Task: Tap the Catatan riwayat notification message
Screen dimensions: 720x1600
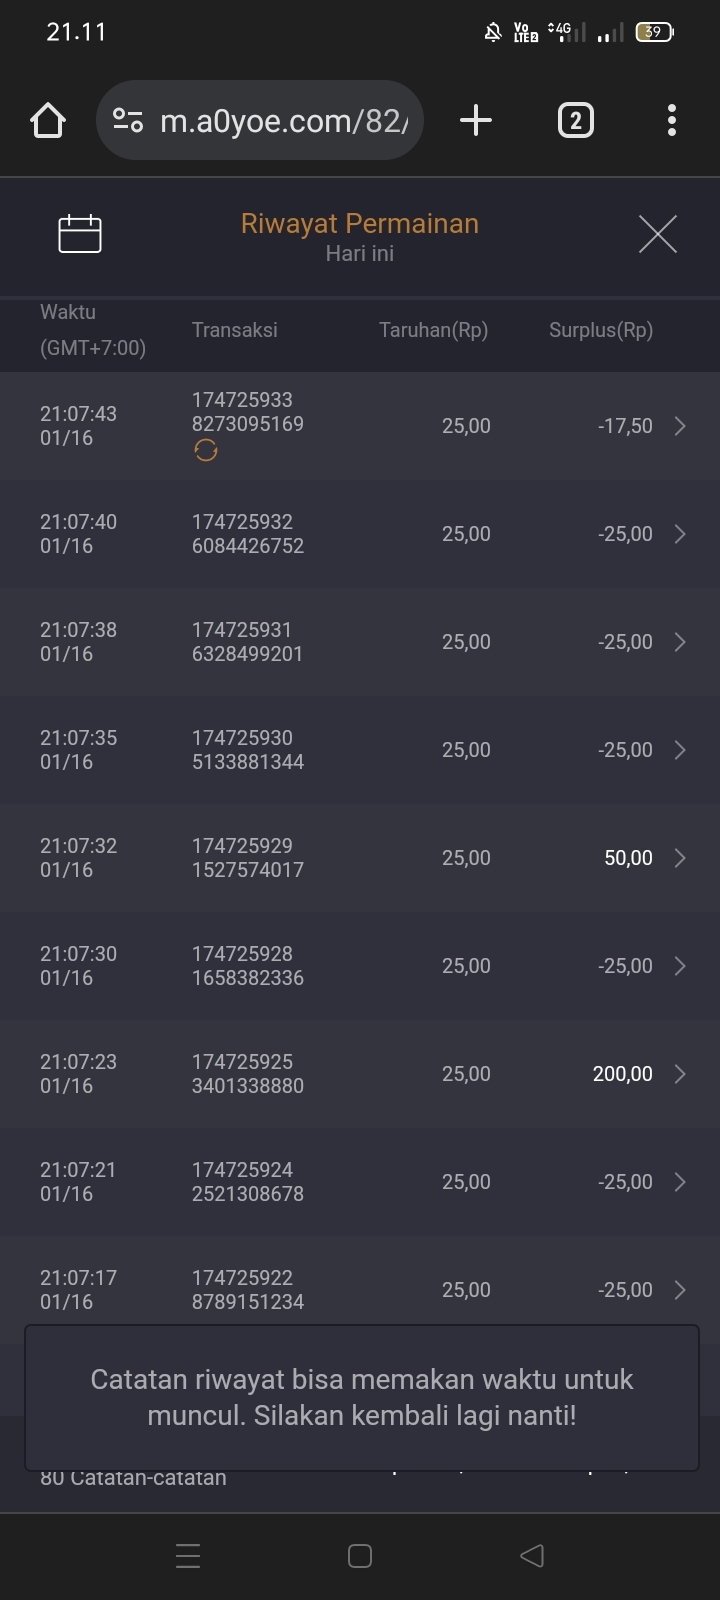Action: (361, 1397)
